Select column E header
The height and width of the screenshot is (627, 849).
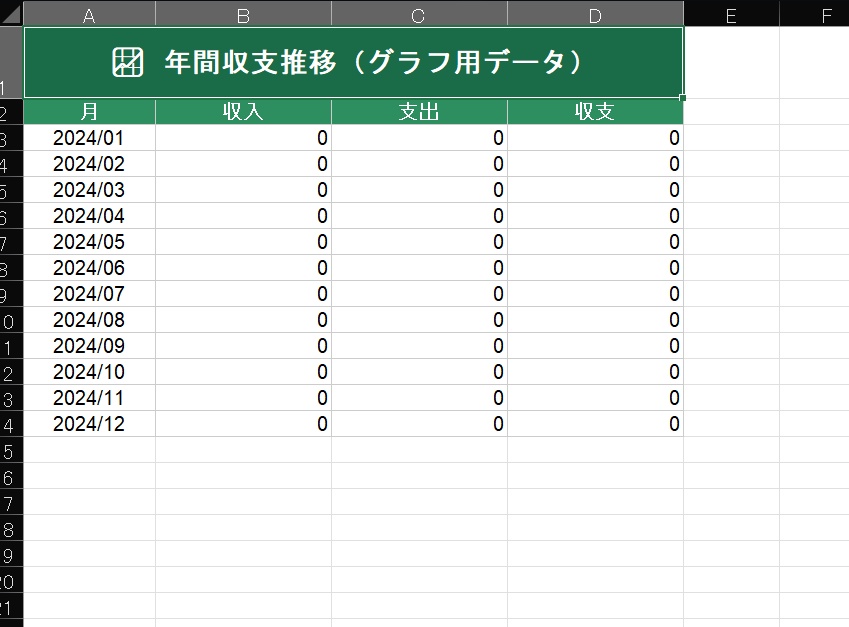732,14
